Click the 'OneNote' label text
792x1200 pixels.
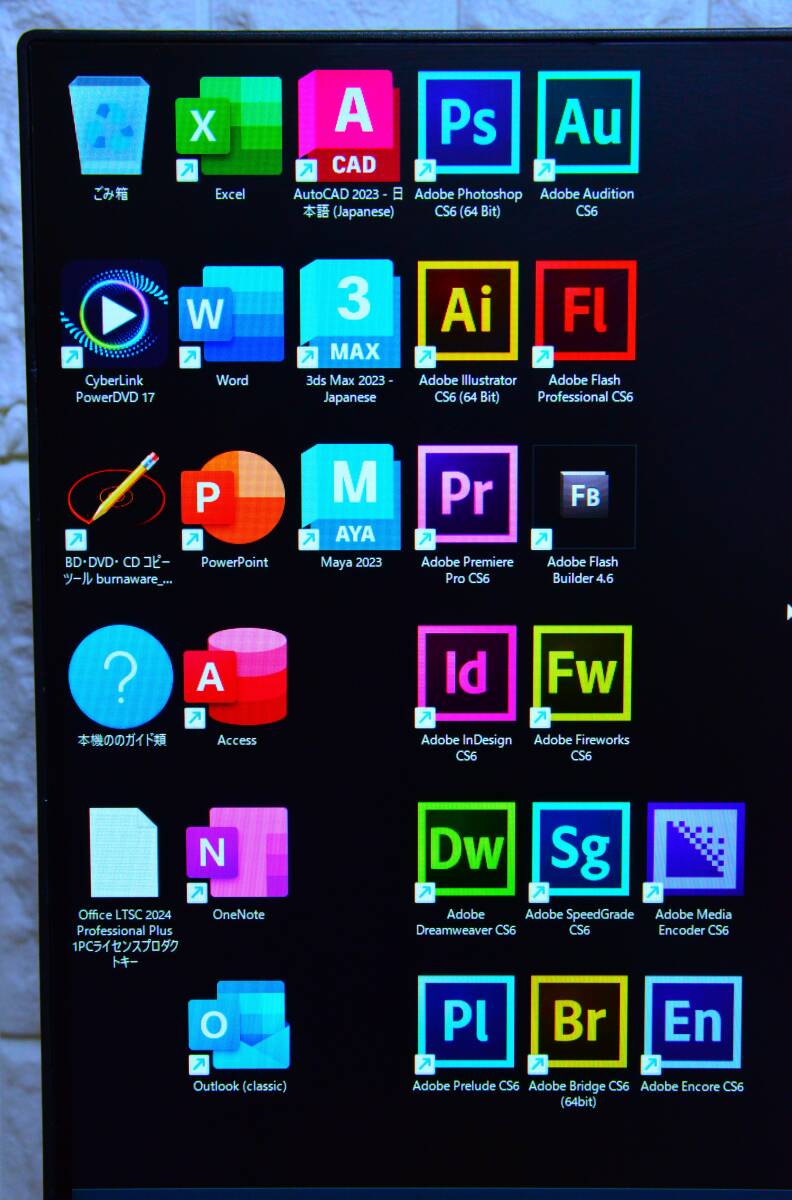coord(238,914)
